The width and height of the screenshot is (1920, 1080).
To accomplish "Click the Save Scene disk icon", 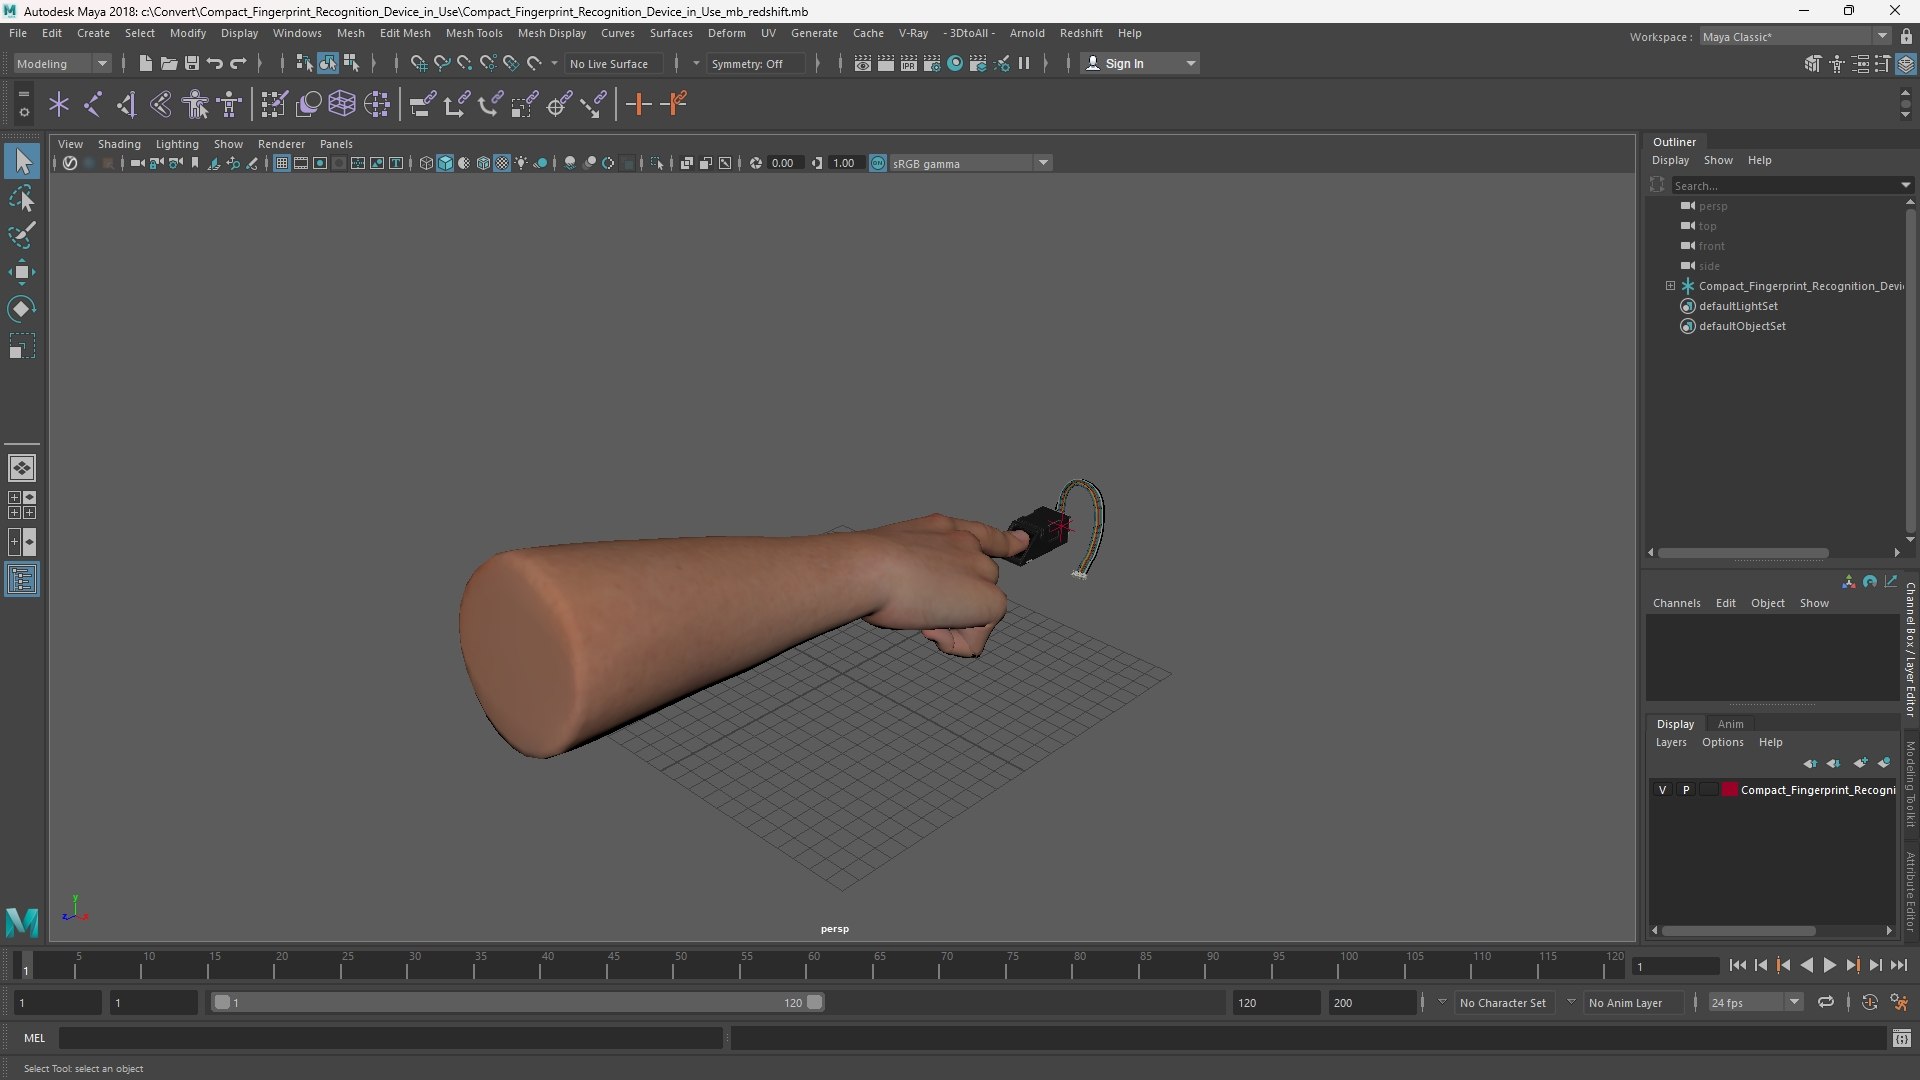I will 191,63.
